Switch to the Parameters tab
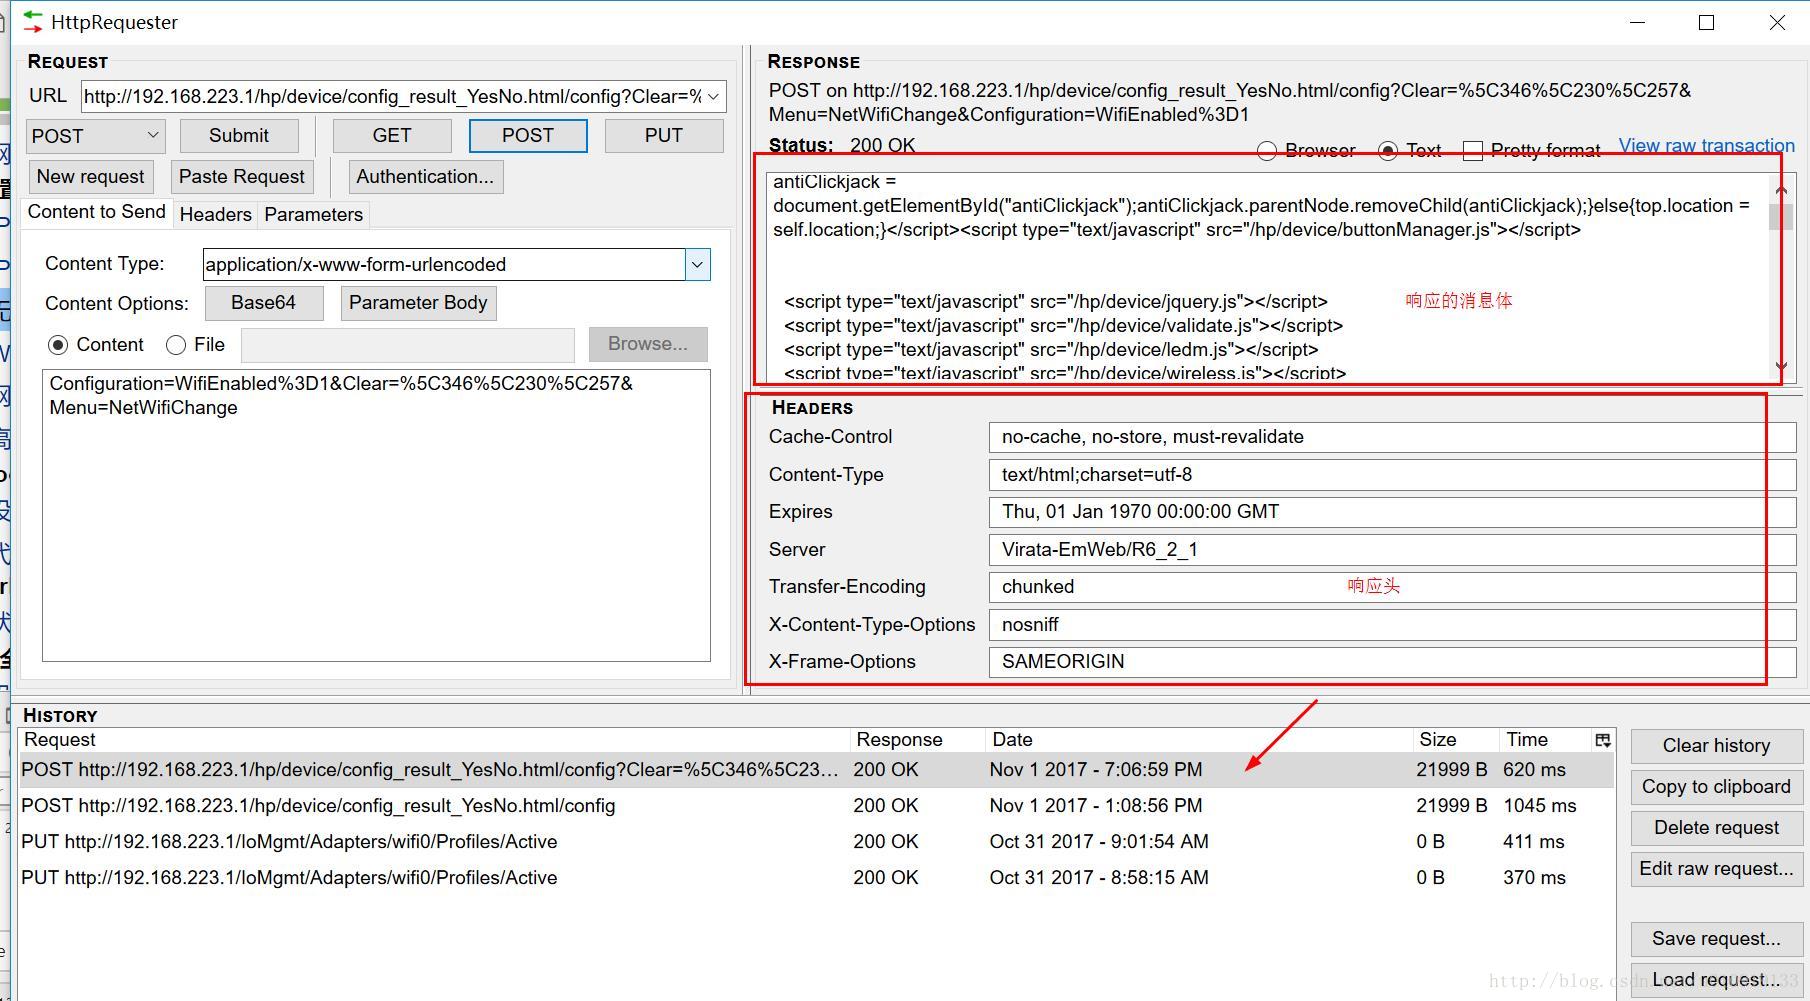This screenshot has width=1810, height=1001. pyautogui.click(x=313, y=214)
